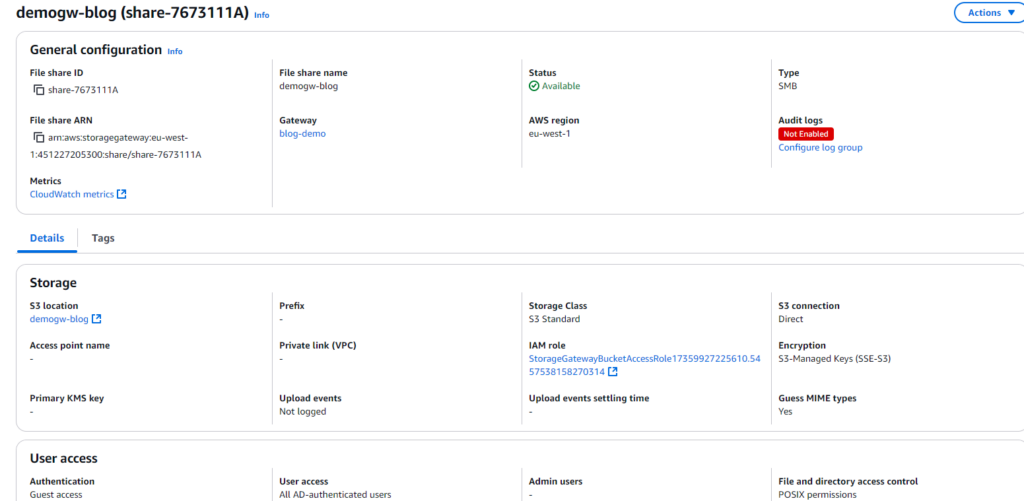Click Configure log group link

(x=820, y=148)
